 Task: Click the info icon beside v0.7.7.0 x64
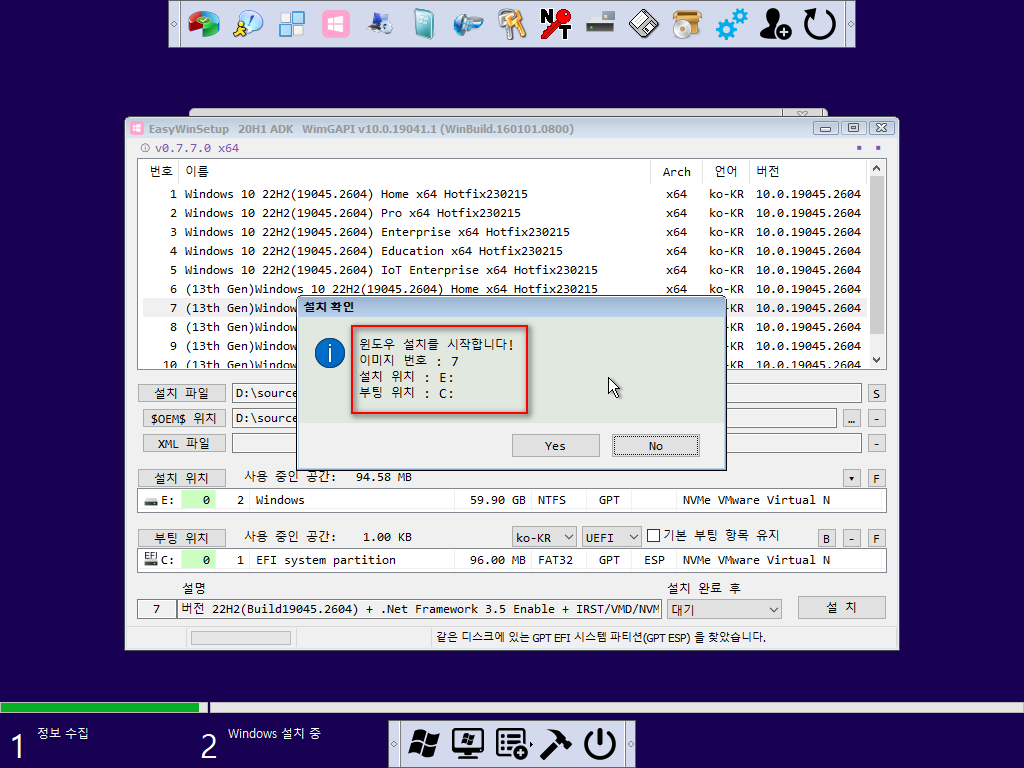tap(145, 148)
